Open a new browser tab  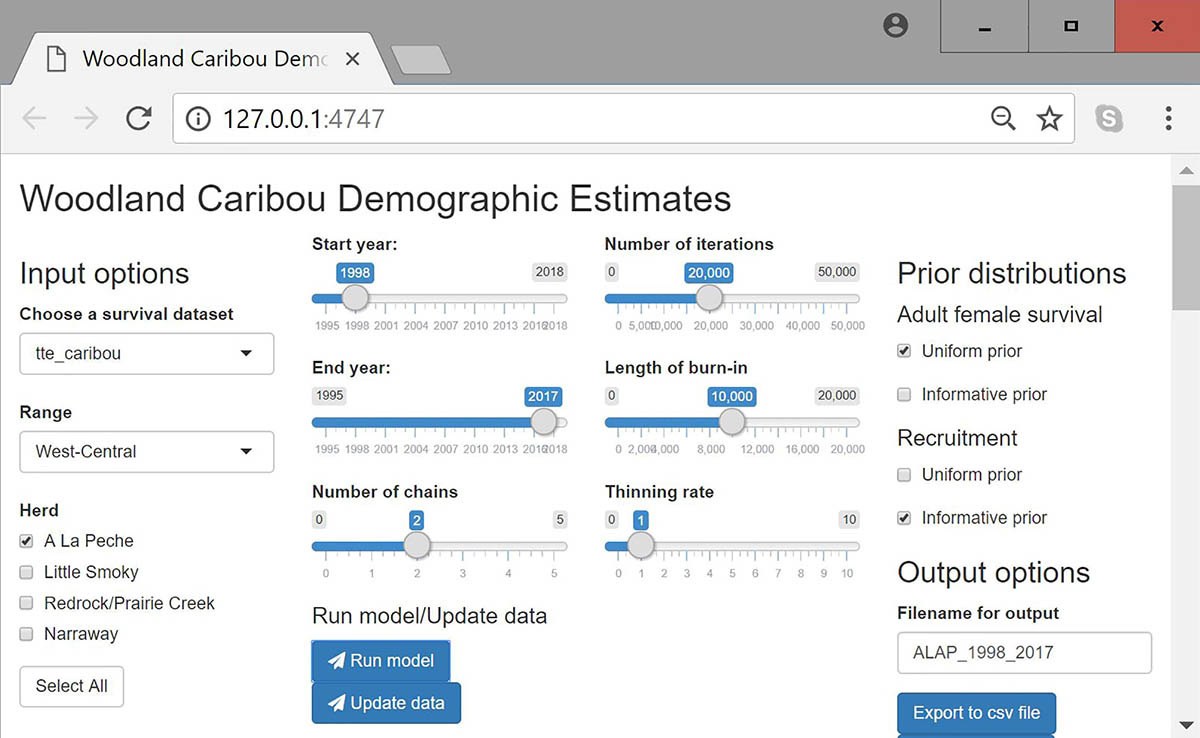point(420,59)
